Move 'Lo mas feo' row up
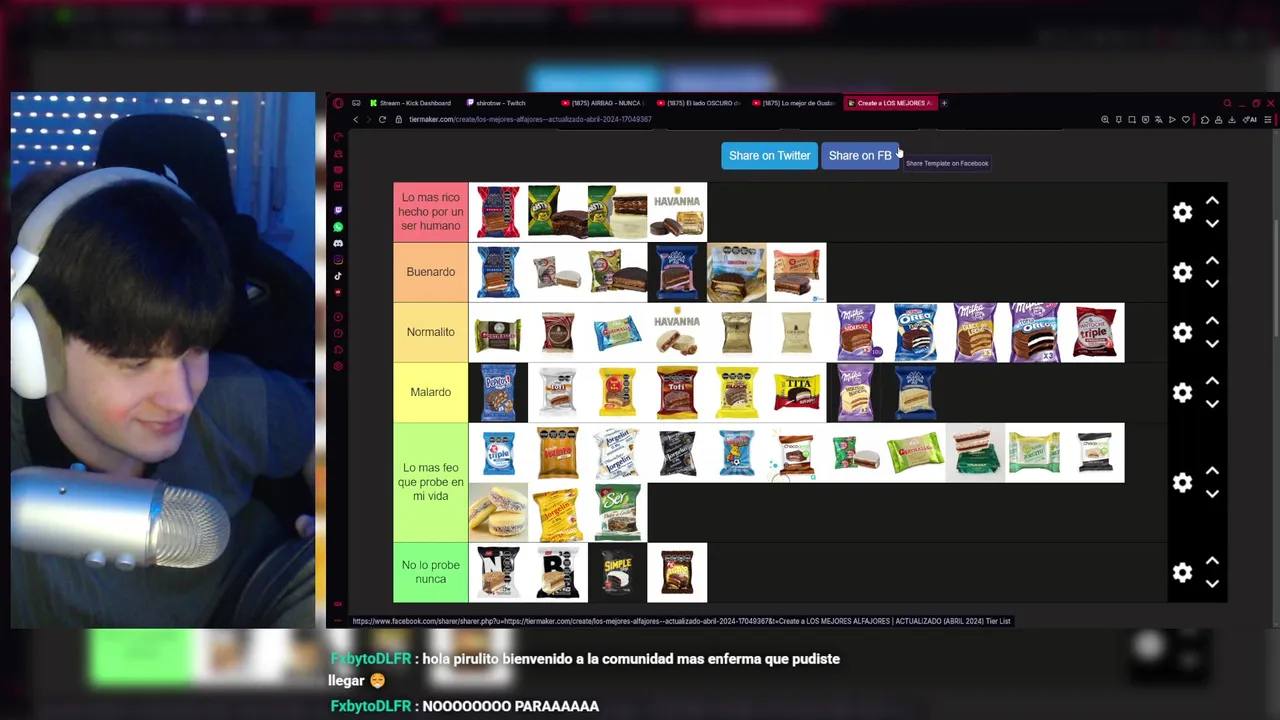The image size is (1280, 720). [1212, 471]
